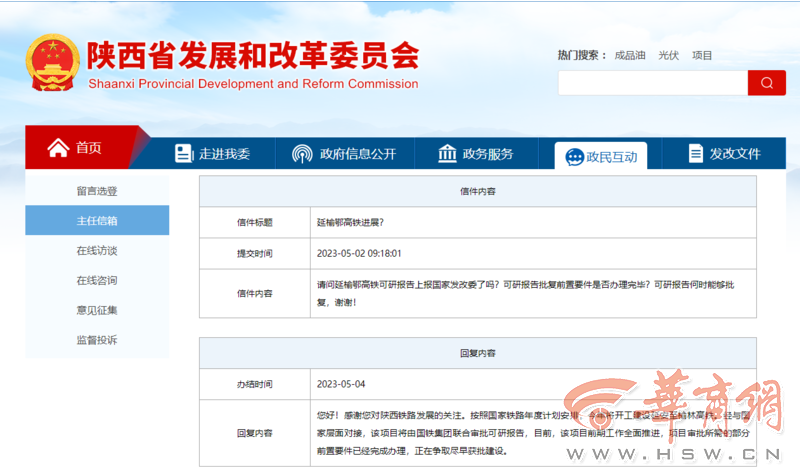Click the 成品油 hot search keyword
801x473 pixels.
click(629, 55)
